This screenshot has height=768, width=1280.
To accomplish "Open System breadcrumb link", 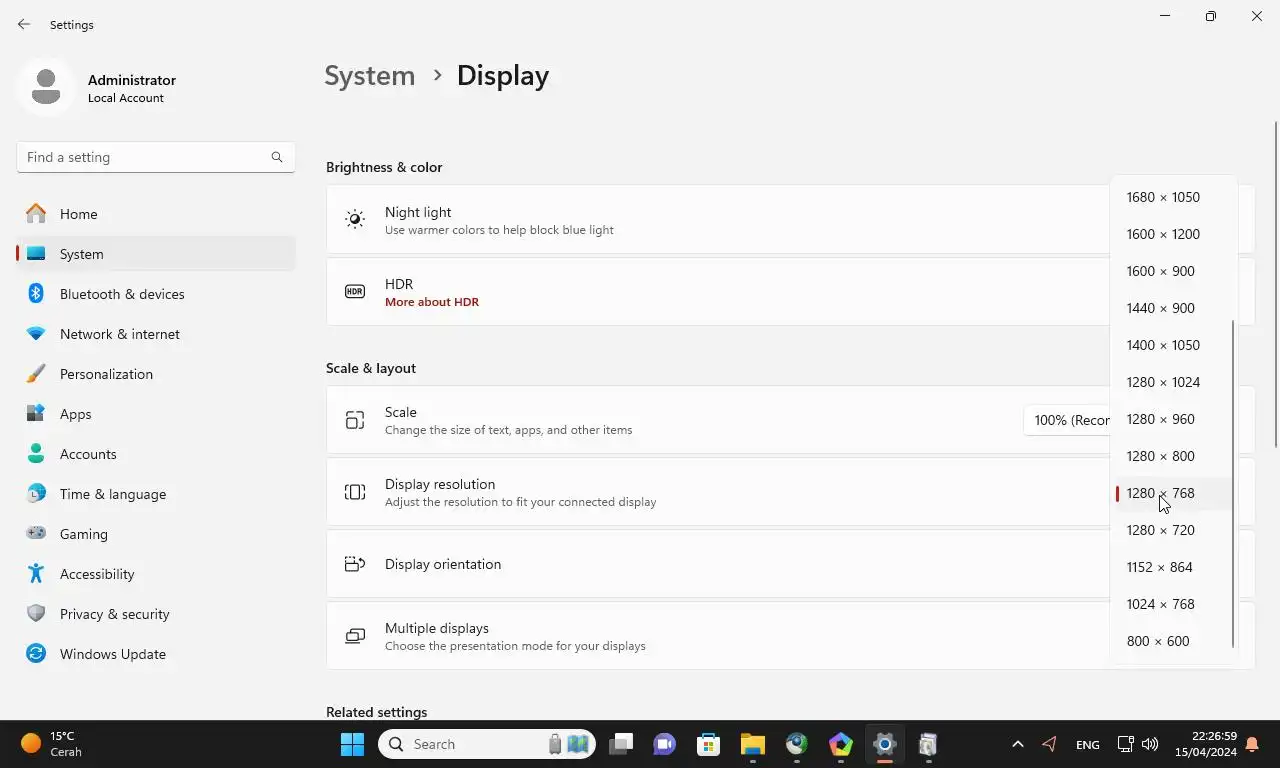I will click(369, 76).
